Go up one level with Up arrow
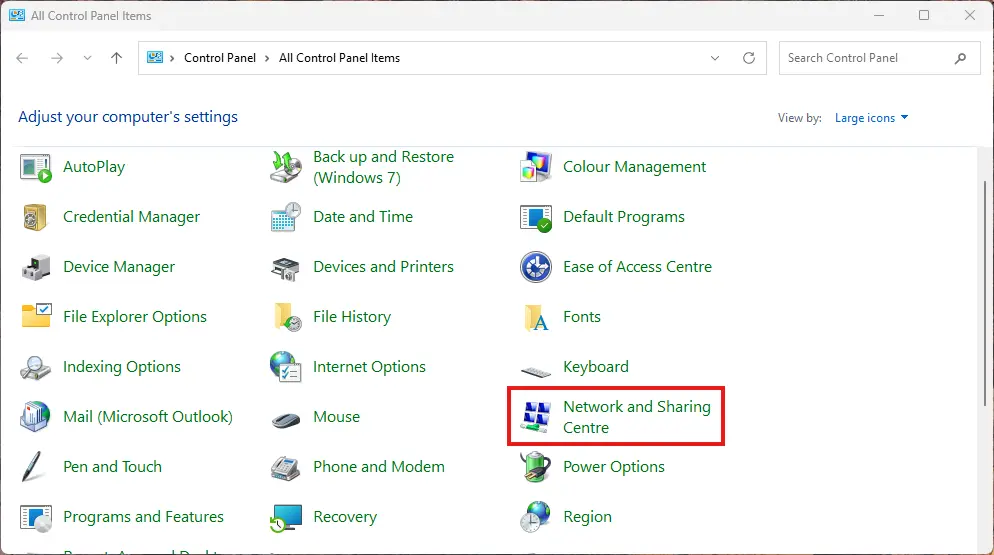 (117, 58)
